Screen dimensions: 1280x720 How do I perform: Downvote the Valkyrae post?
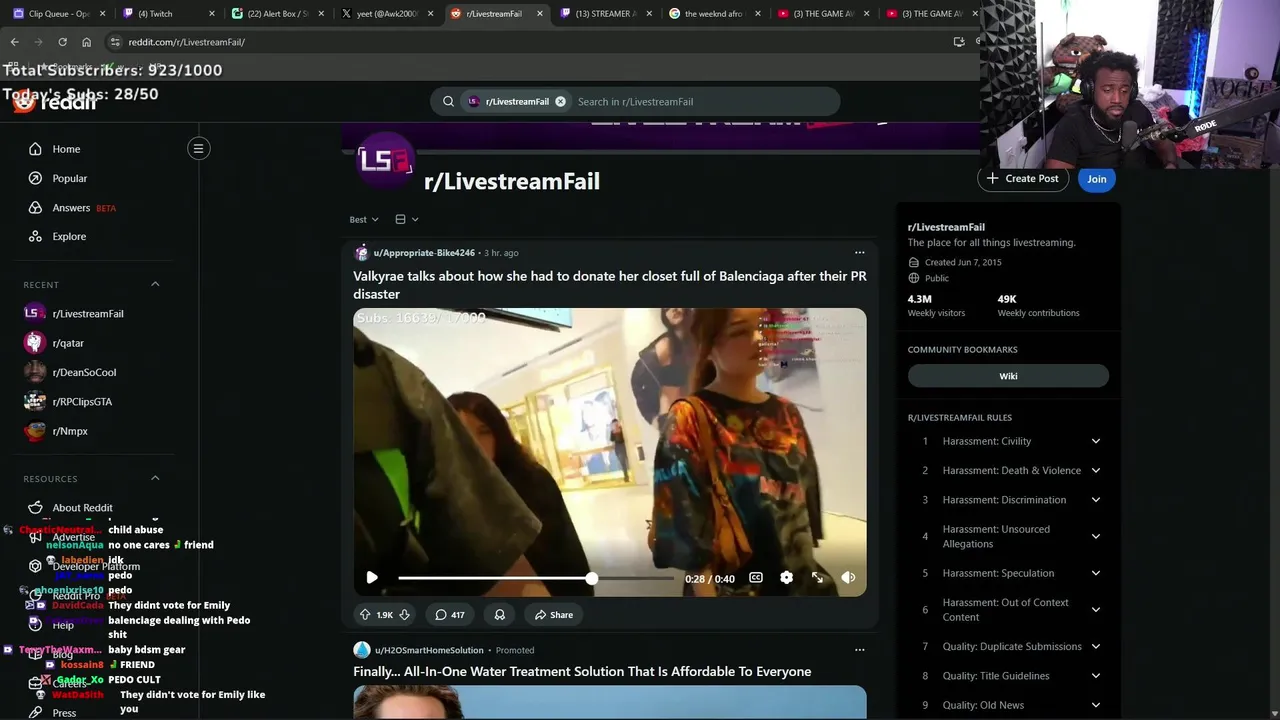(x=404, y=615)
